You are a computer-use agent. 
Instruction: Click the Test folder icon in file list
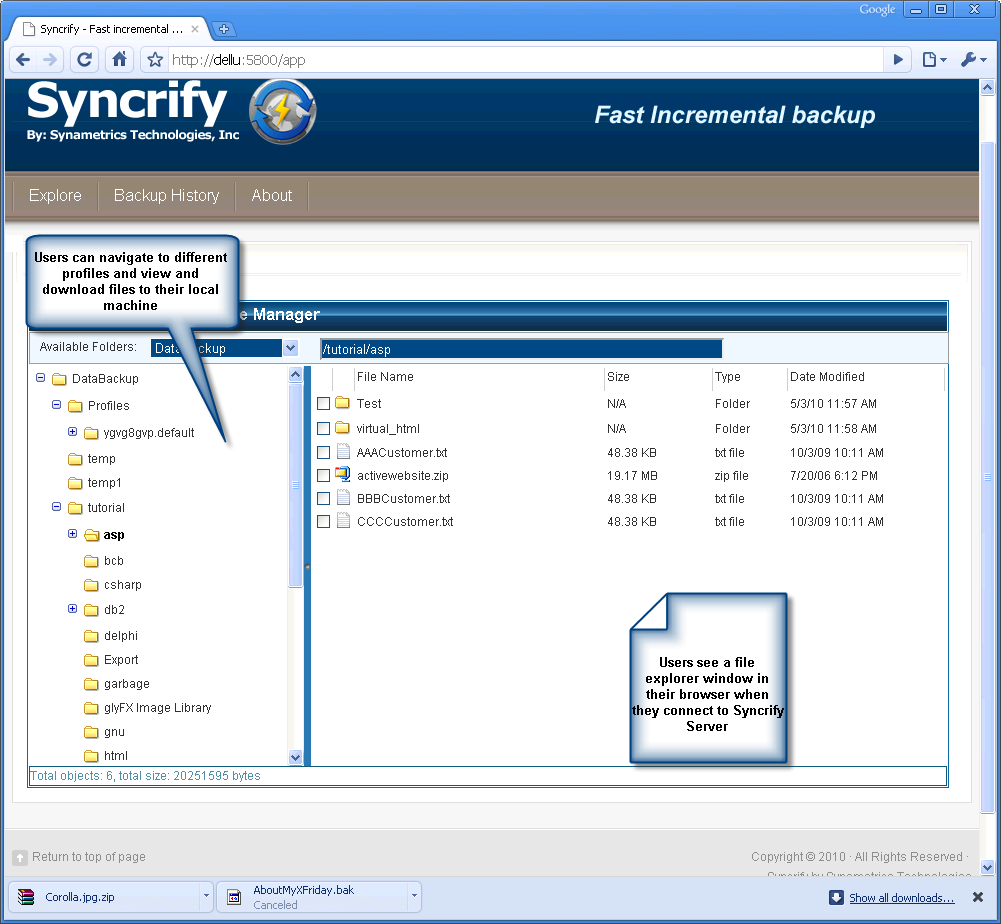[342, 403]
